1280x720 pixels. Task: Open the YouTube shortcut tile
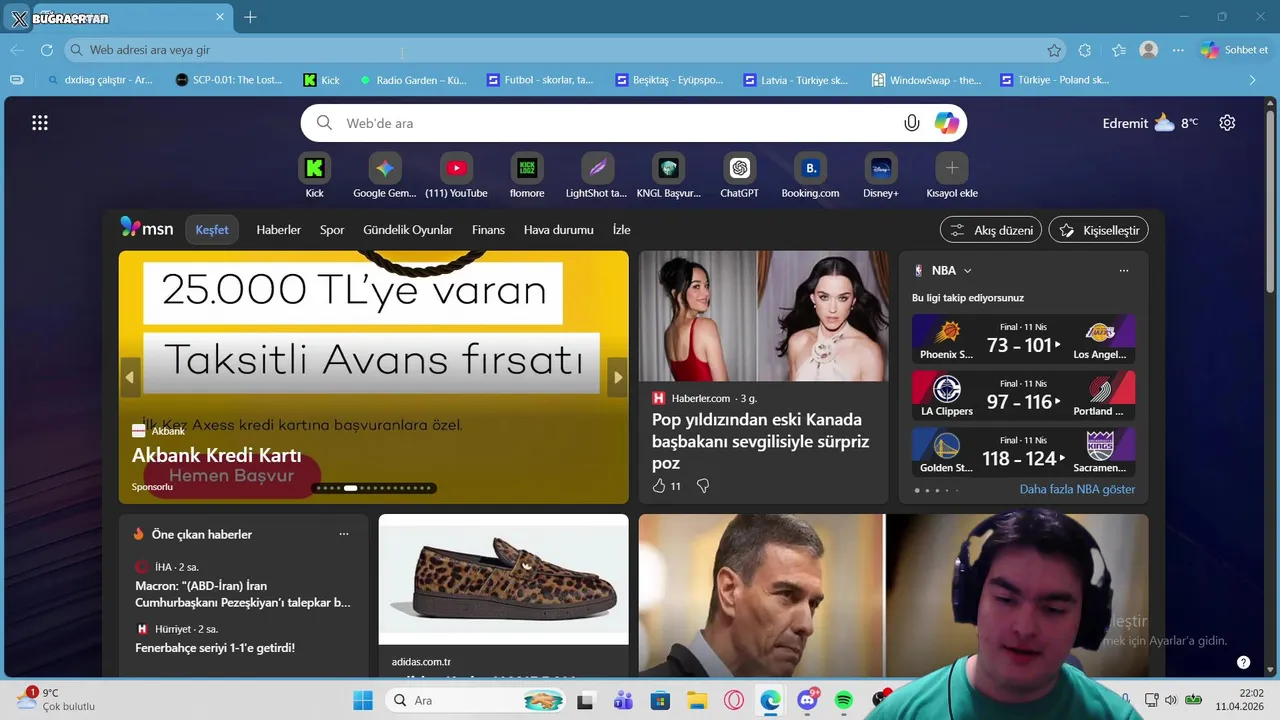(456, 168)
